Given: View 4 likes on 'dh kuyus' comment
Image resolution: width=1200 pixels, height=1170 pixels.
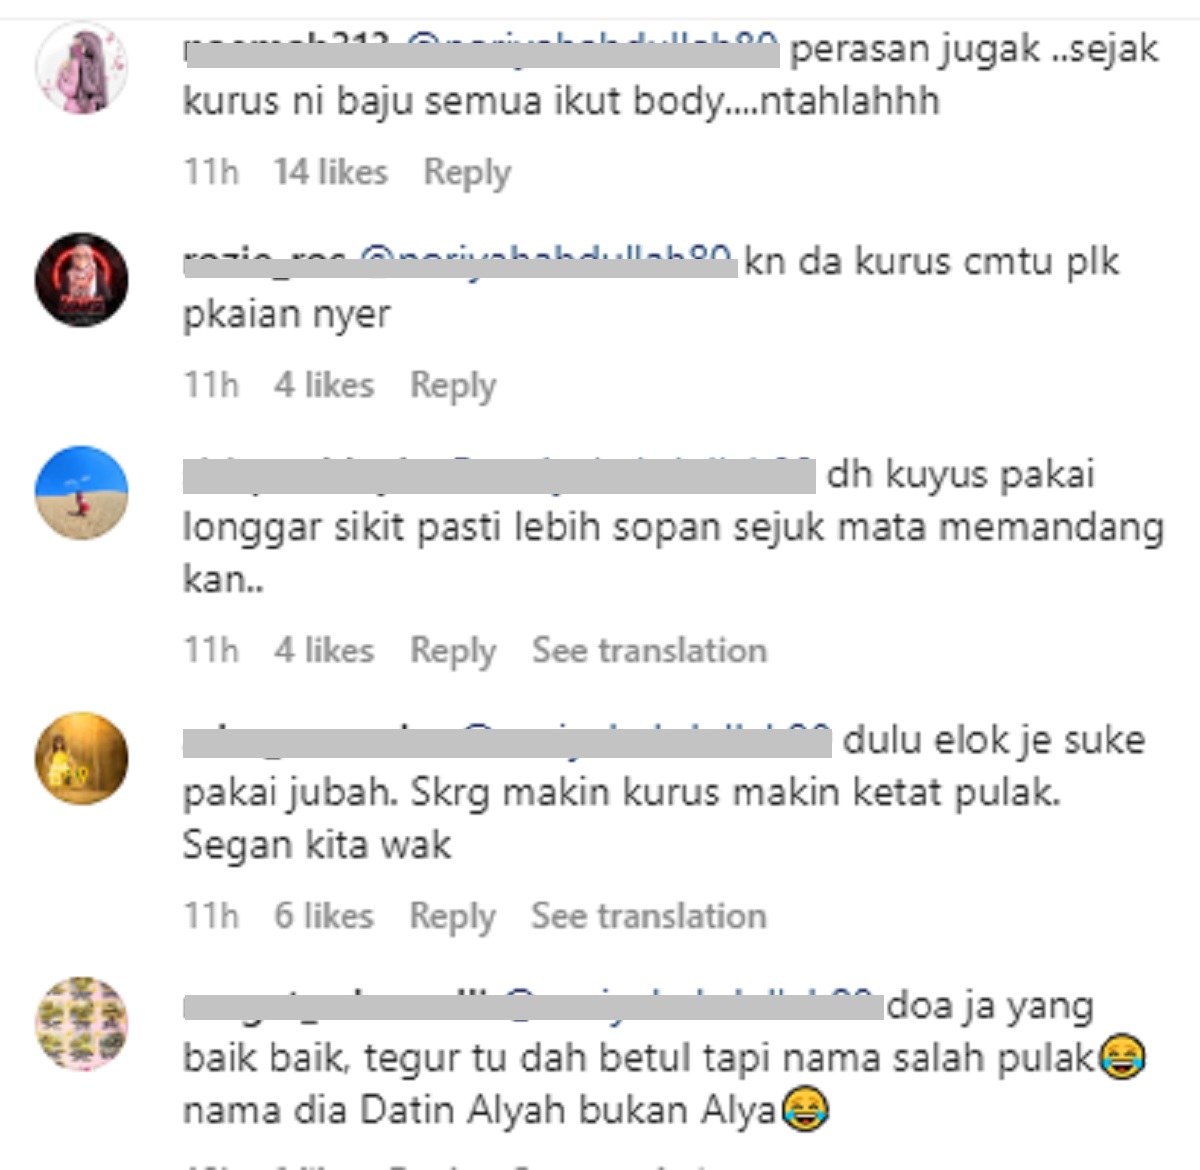Looking at the screenshot, I should [x=324, y=650].
